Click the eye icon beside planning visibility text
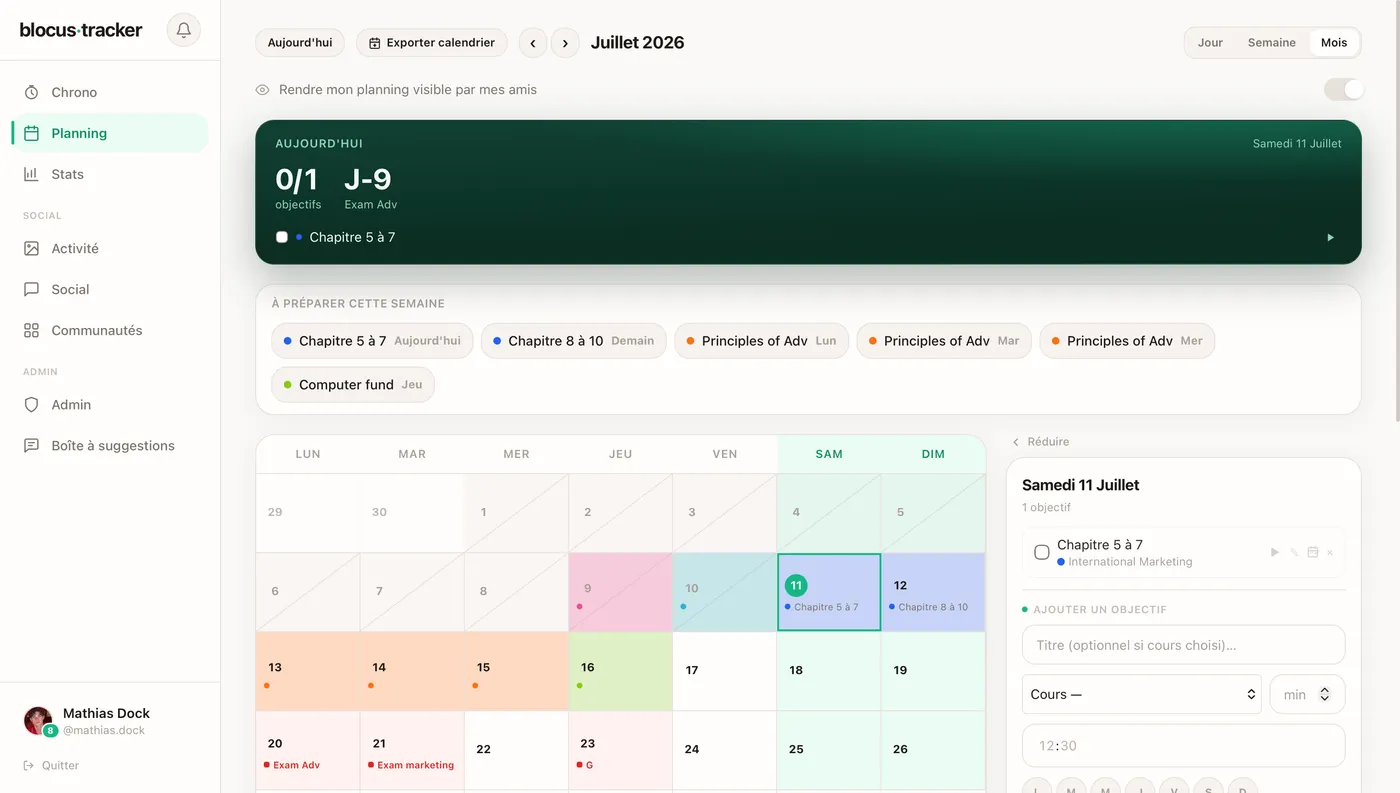This screenshot has width=1400, height=793. tap(263, 90)
